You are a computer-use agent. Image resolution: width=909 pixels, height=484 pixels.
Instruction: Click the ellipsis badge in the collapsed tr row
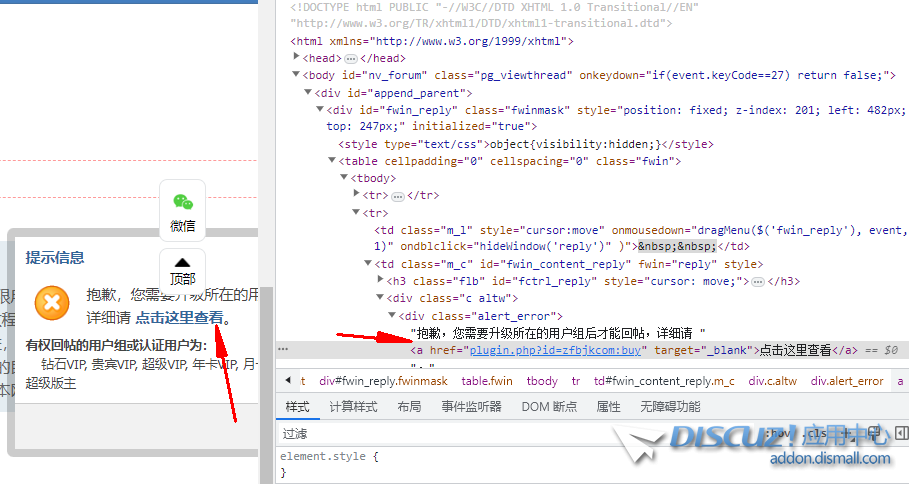coord(398,195)
